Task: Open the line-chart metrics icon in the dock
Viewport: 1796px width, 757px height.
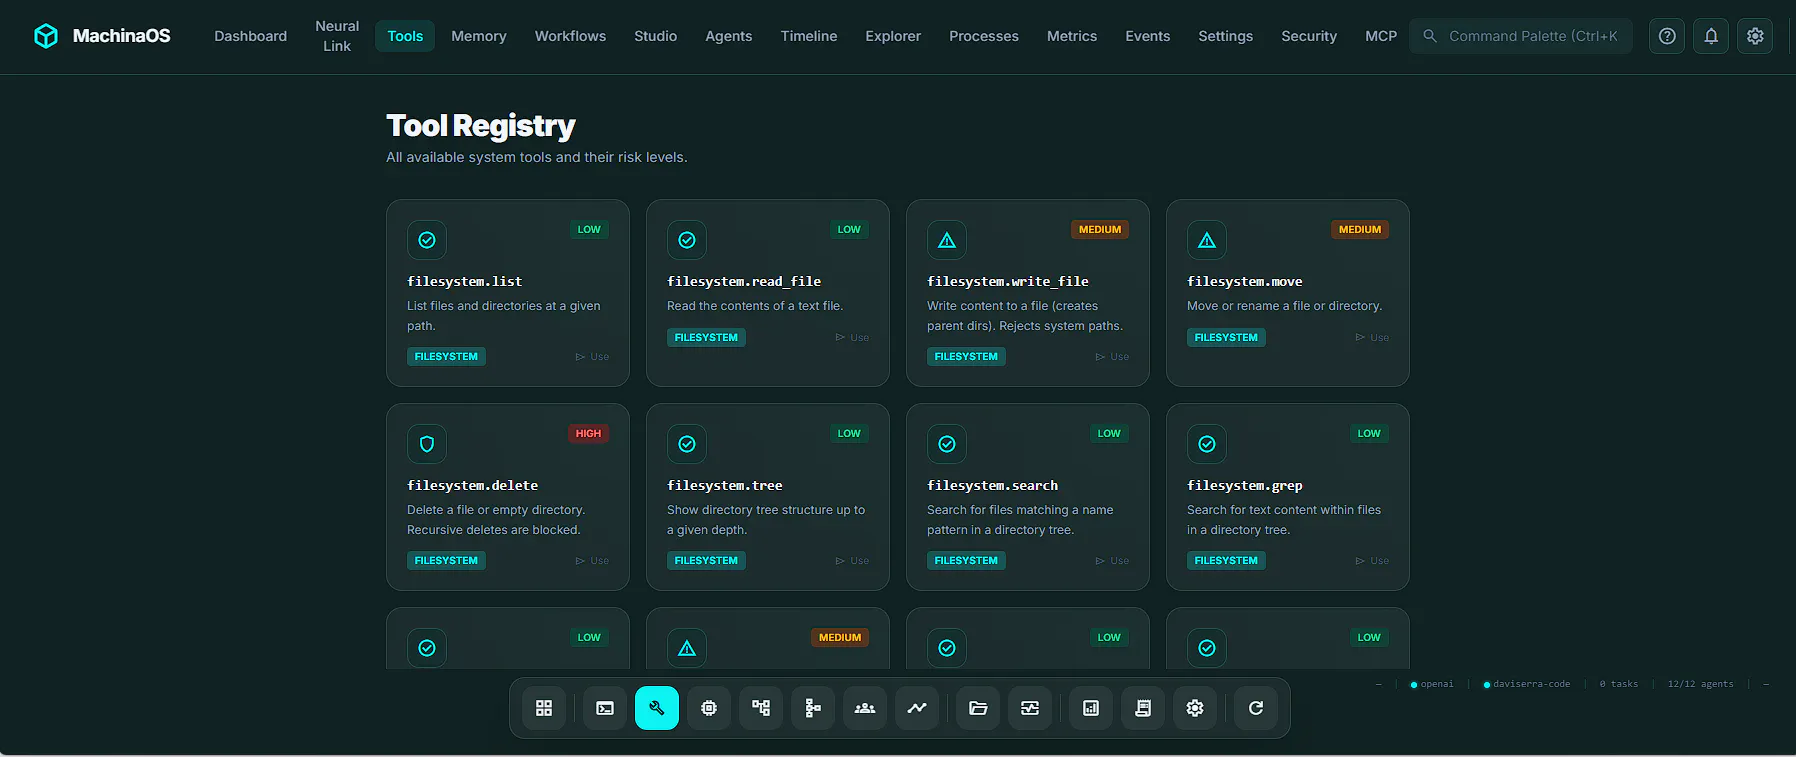Action: pos(917,708)
